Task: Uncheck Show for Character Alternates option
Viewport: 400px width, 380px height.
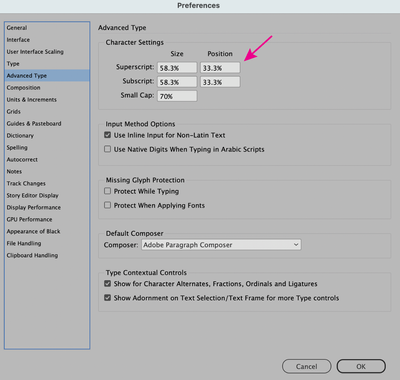Action: pos(107,284)
